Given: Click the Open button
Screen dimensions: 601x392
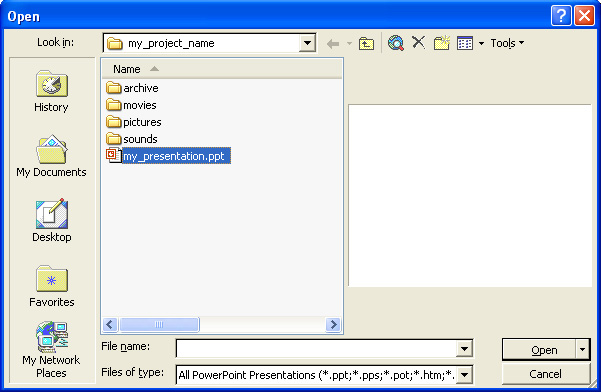Looking at the screenshot, I should coord(539,349).
